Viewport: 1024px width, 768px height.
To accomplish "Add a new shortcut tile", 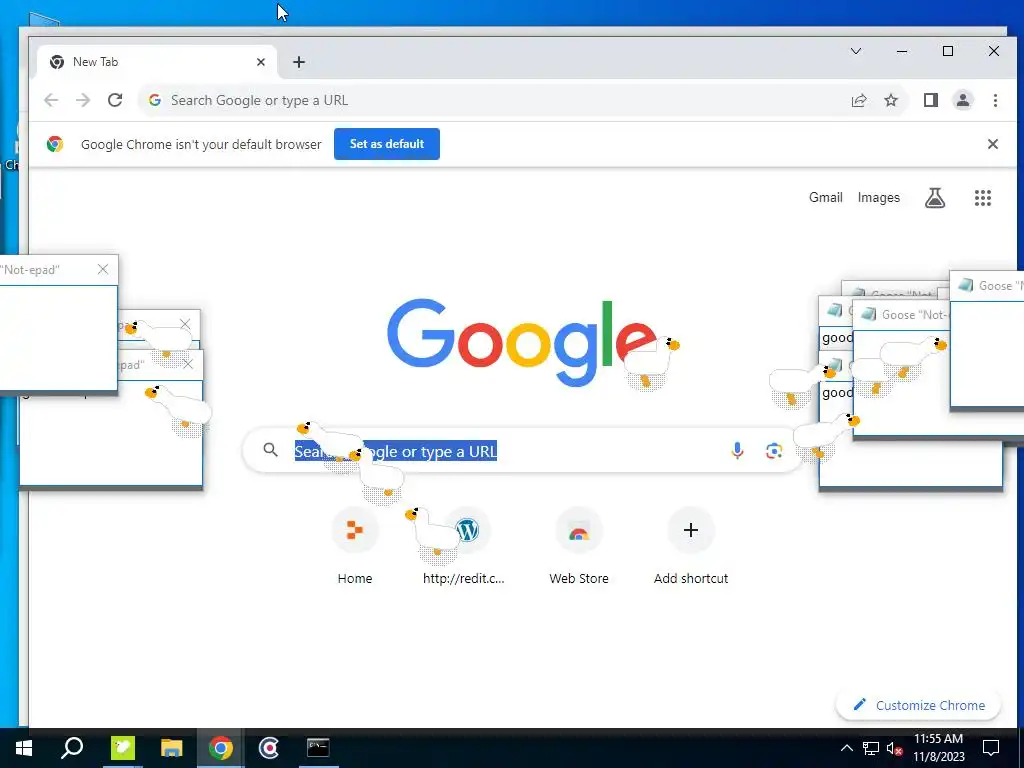I will click(691, 546).
